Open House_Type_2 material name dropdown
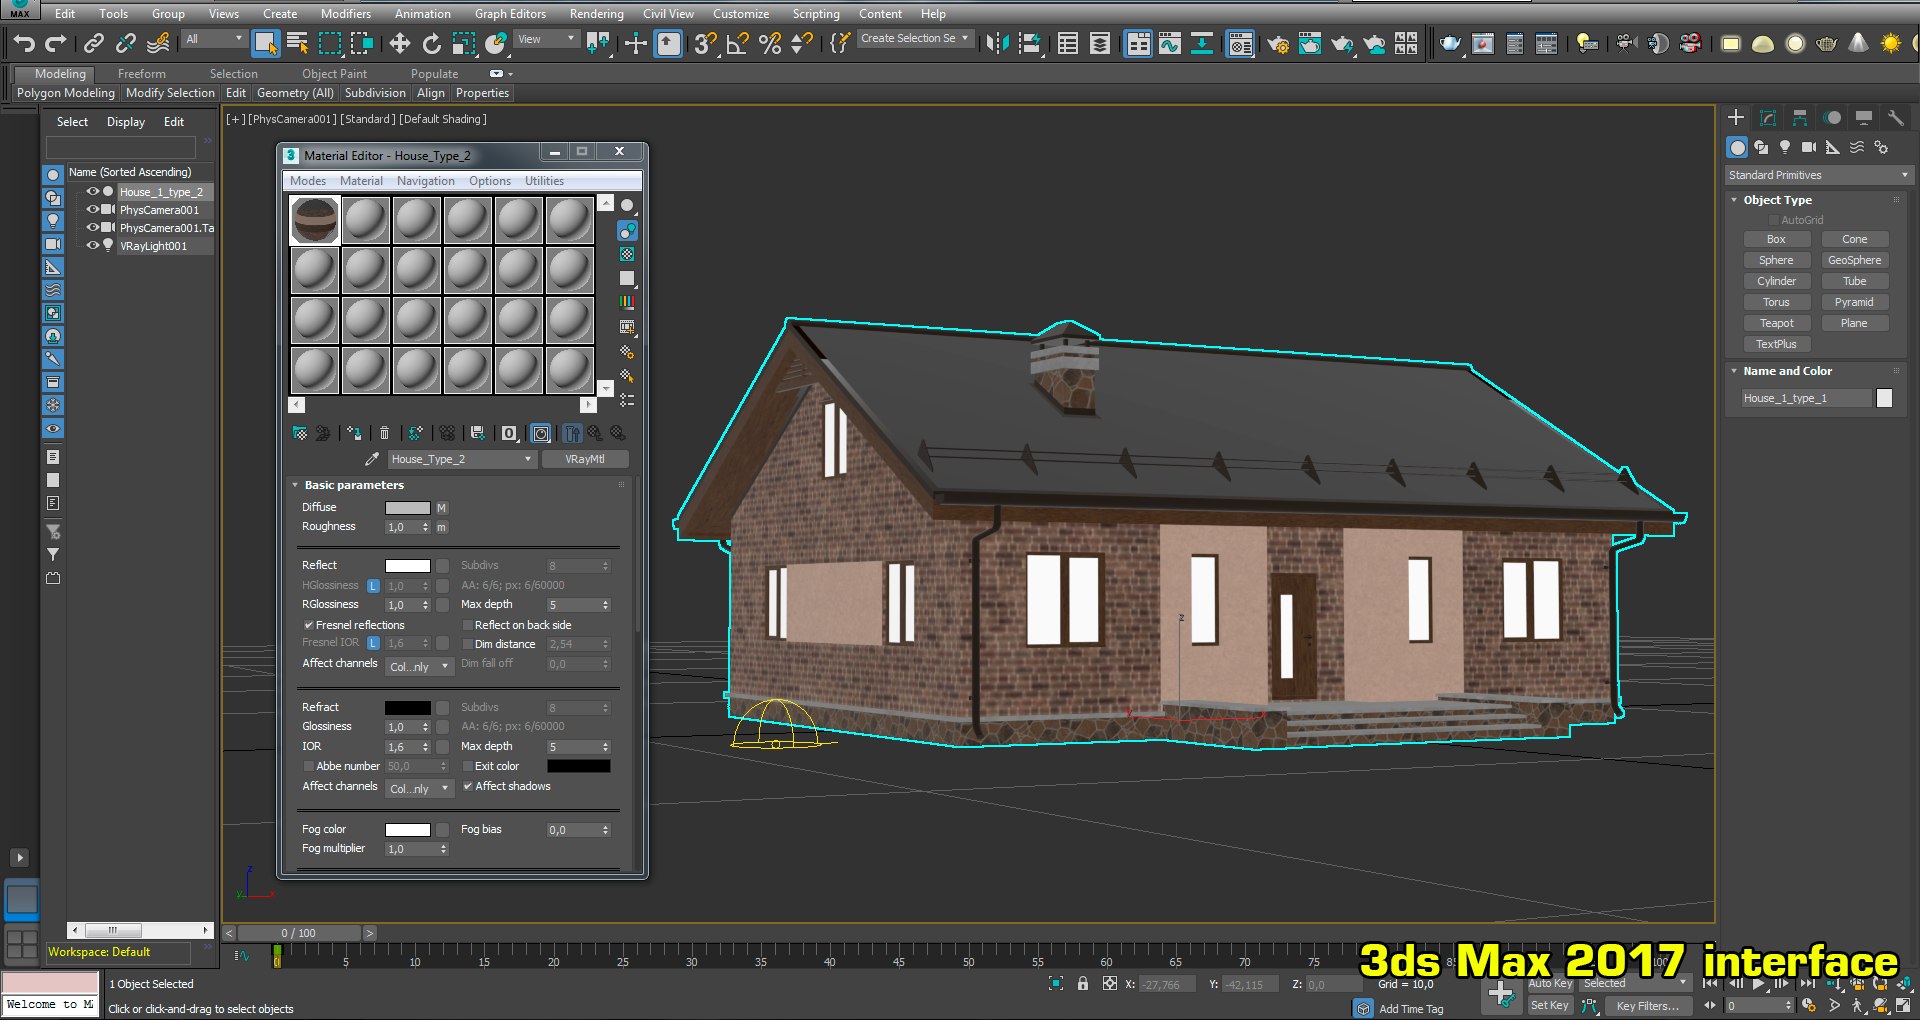This screenshot has height=1020, width=1920. coord(461,459)
